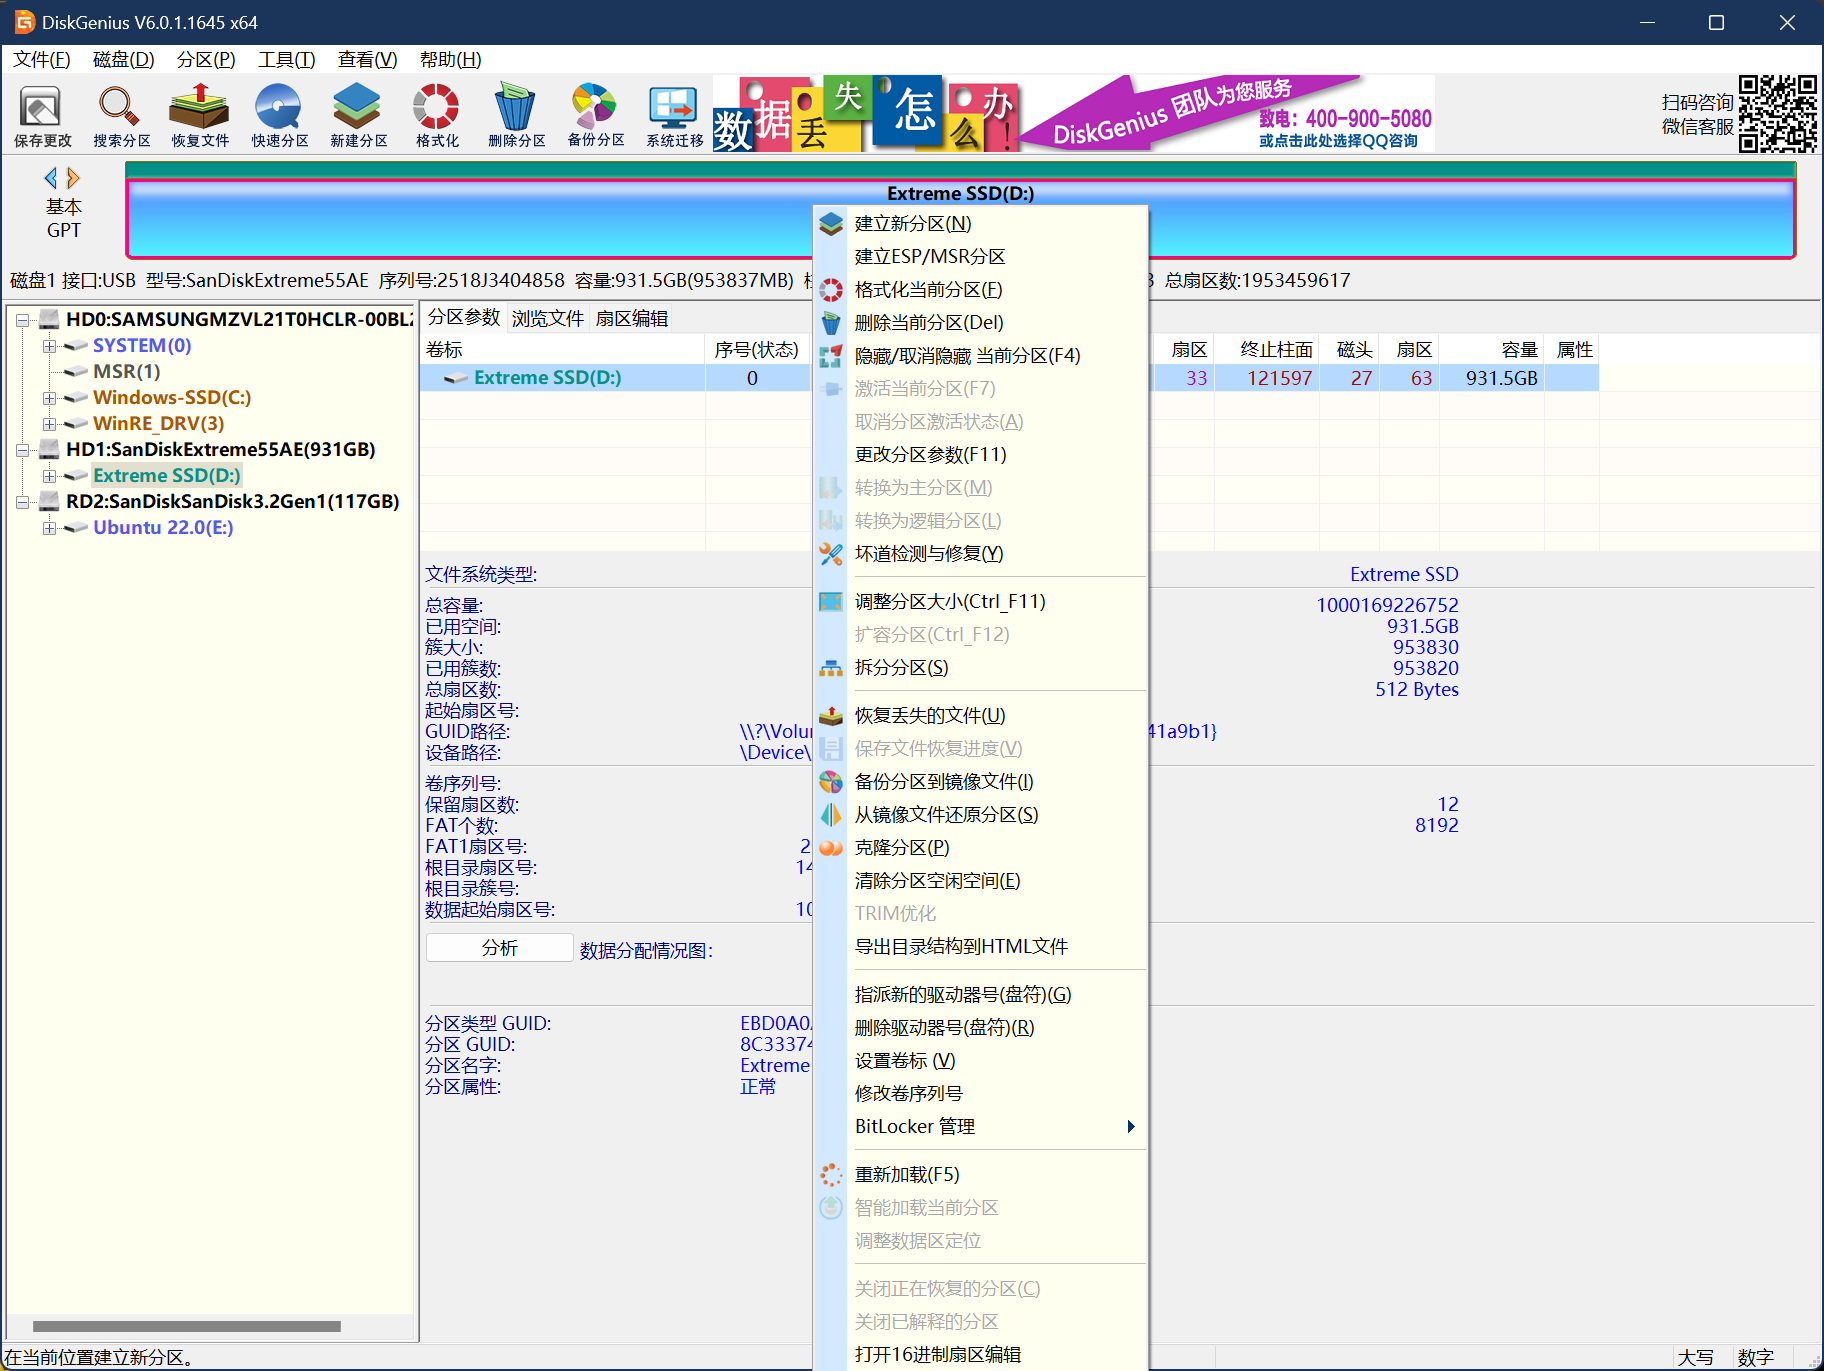Choose 建立新分区(N) from context menu
1824x1371 pixels.
tap(981, 223)
